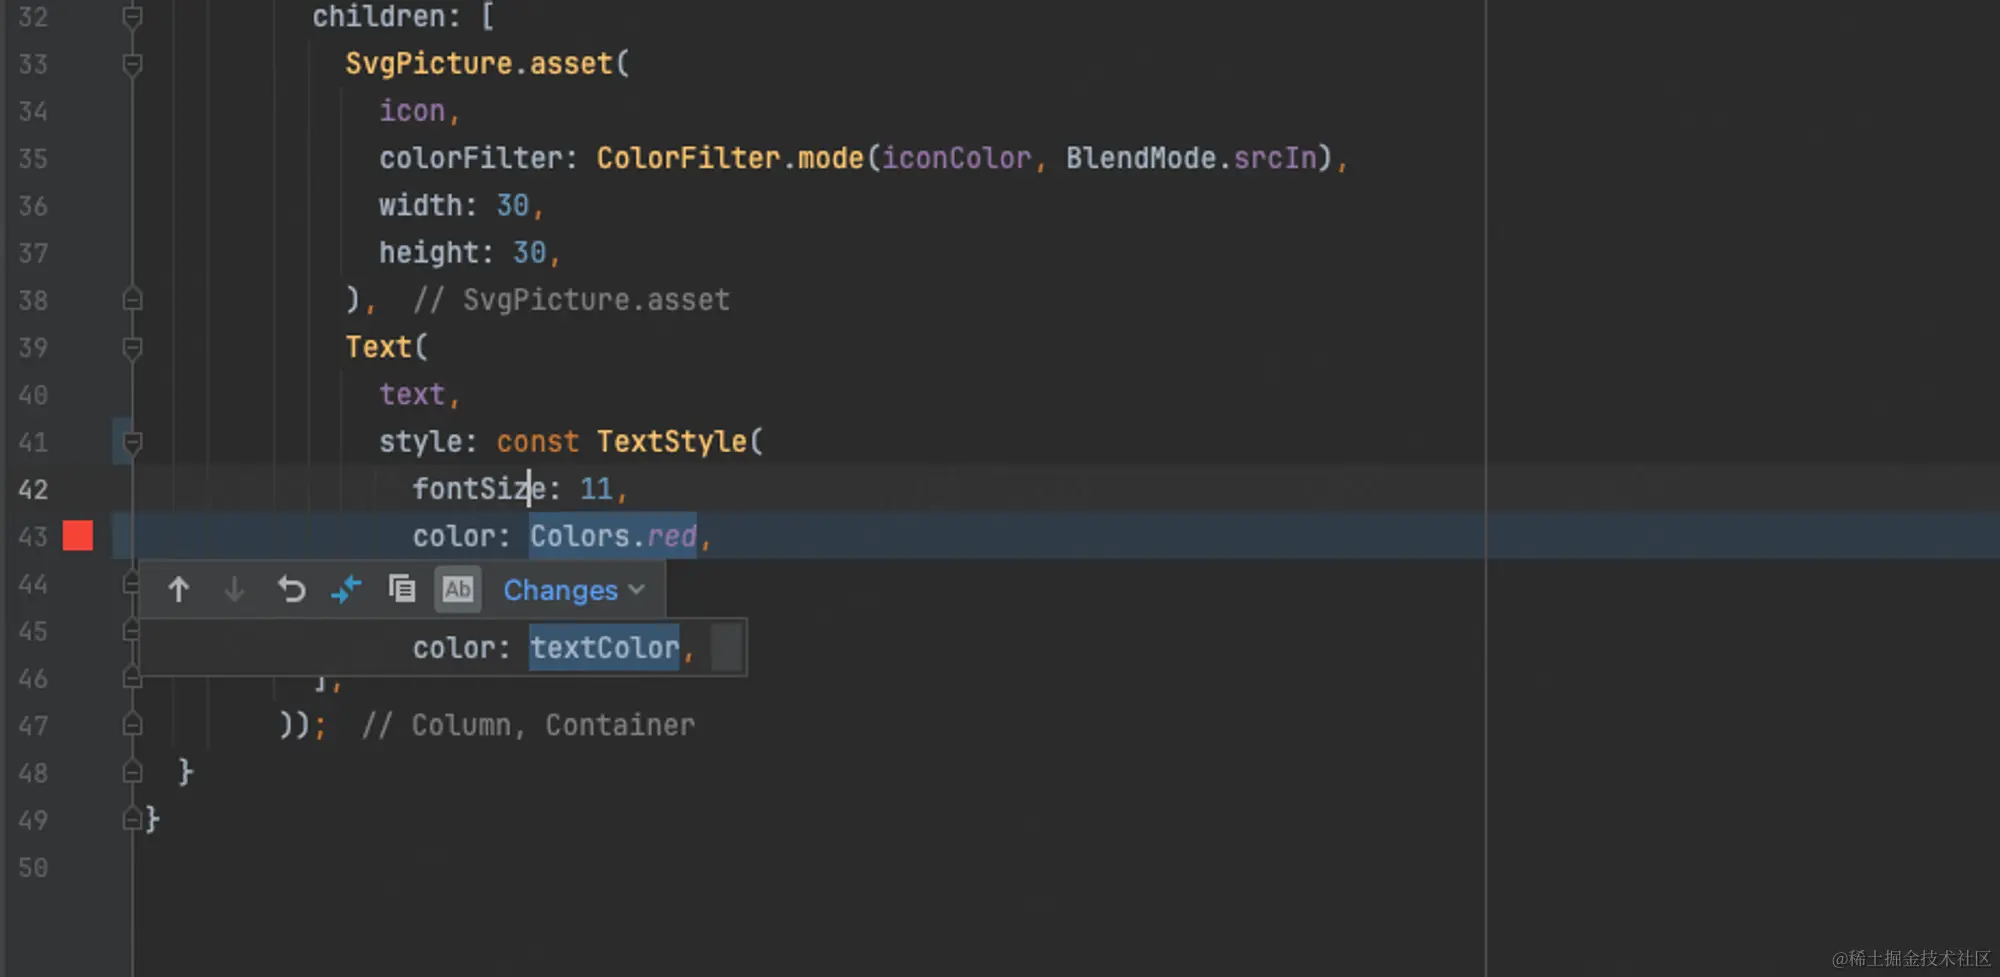
Task: Click the value 11 after fontSize
Action: point(596,488)
